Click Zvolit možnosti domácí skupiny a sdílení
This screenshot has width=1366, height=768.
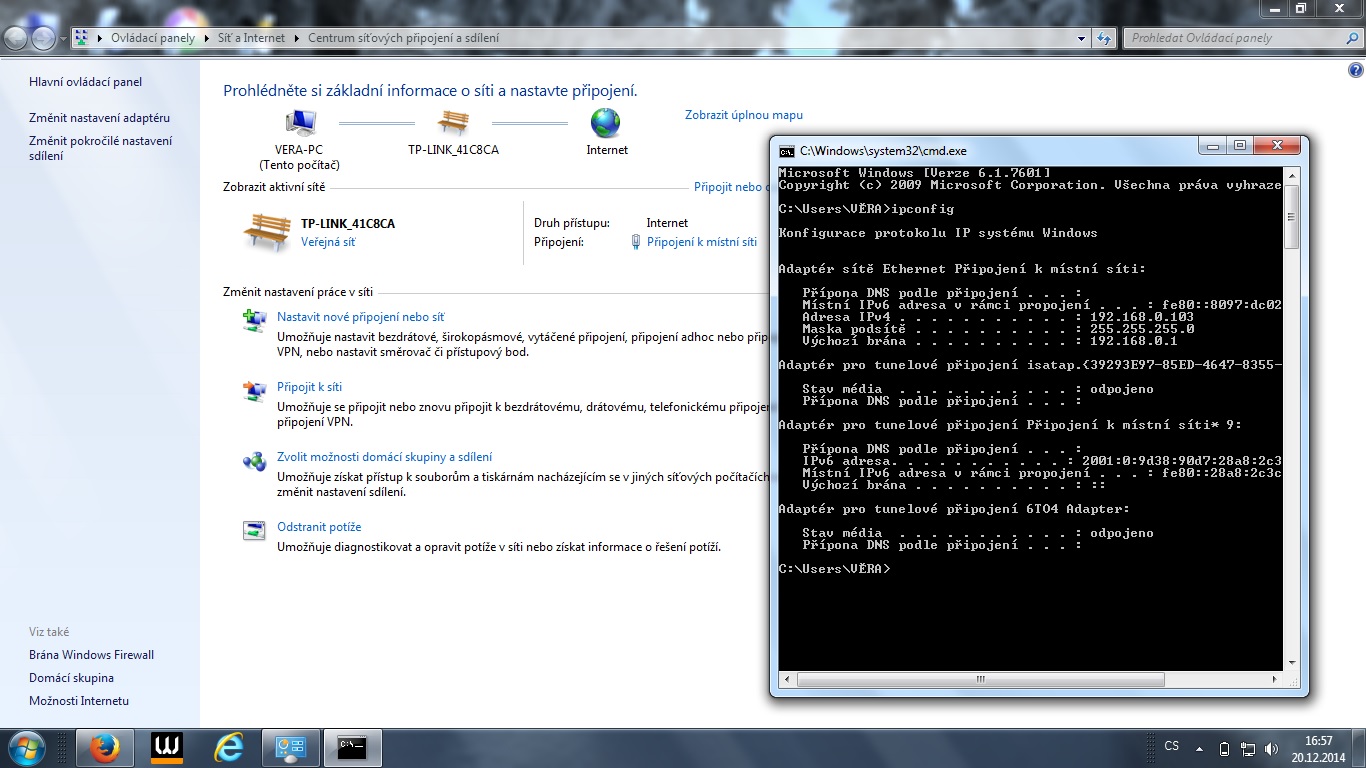point(385,457)
